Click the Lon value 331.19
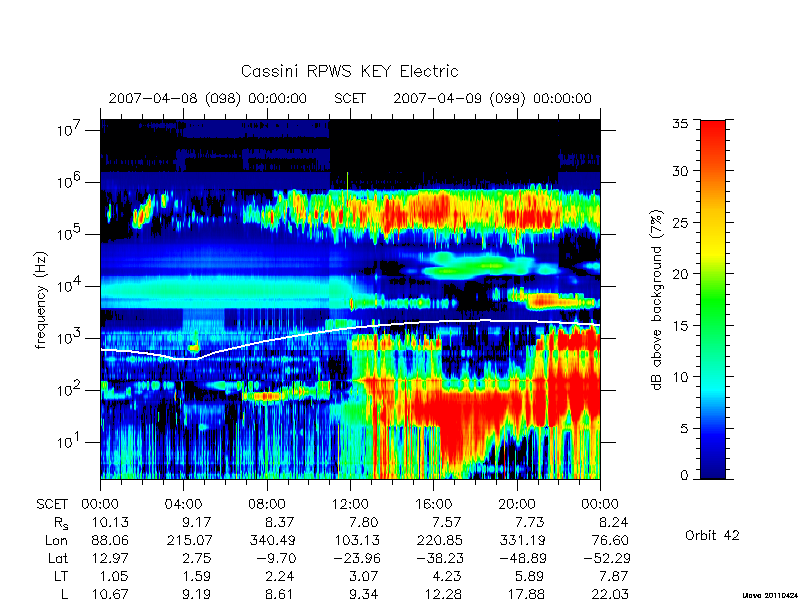The height and width of the screenshot is (600, 800). click(x=522, y=540)
